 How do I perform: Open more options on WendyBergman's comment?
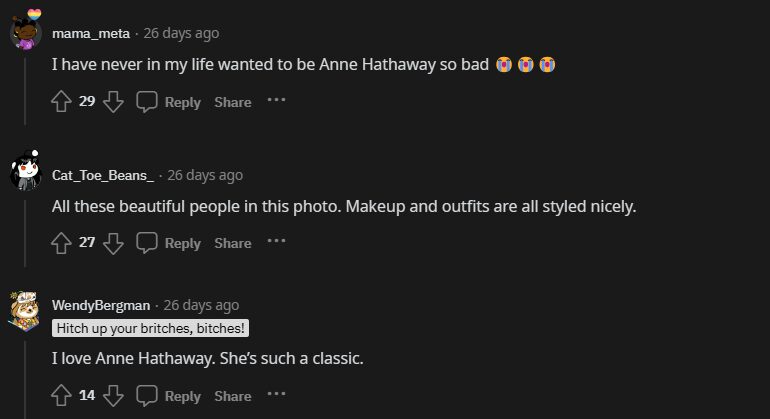[x=276, y=394]
